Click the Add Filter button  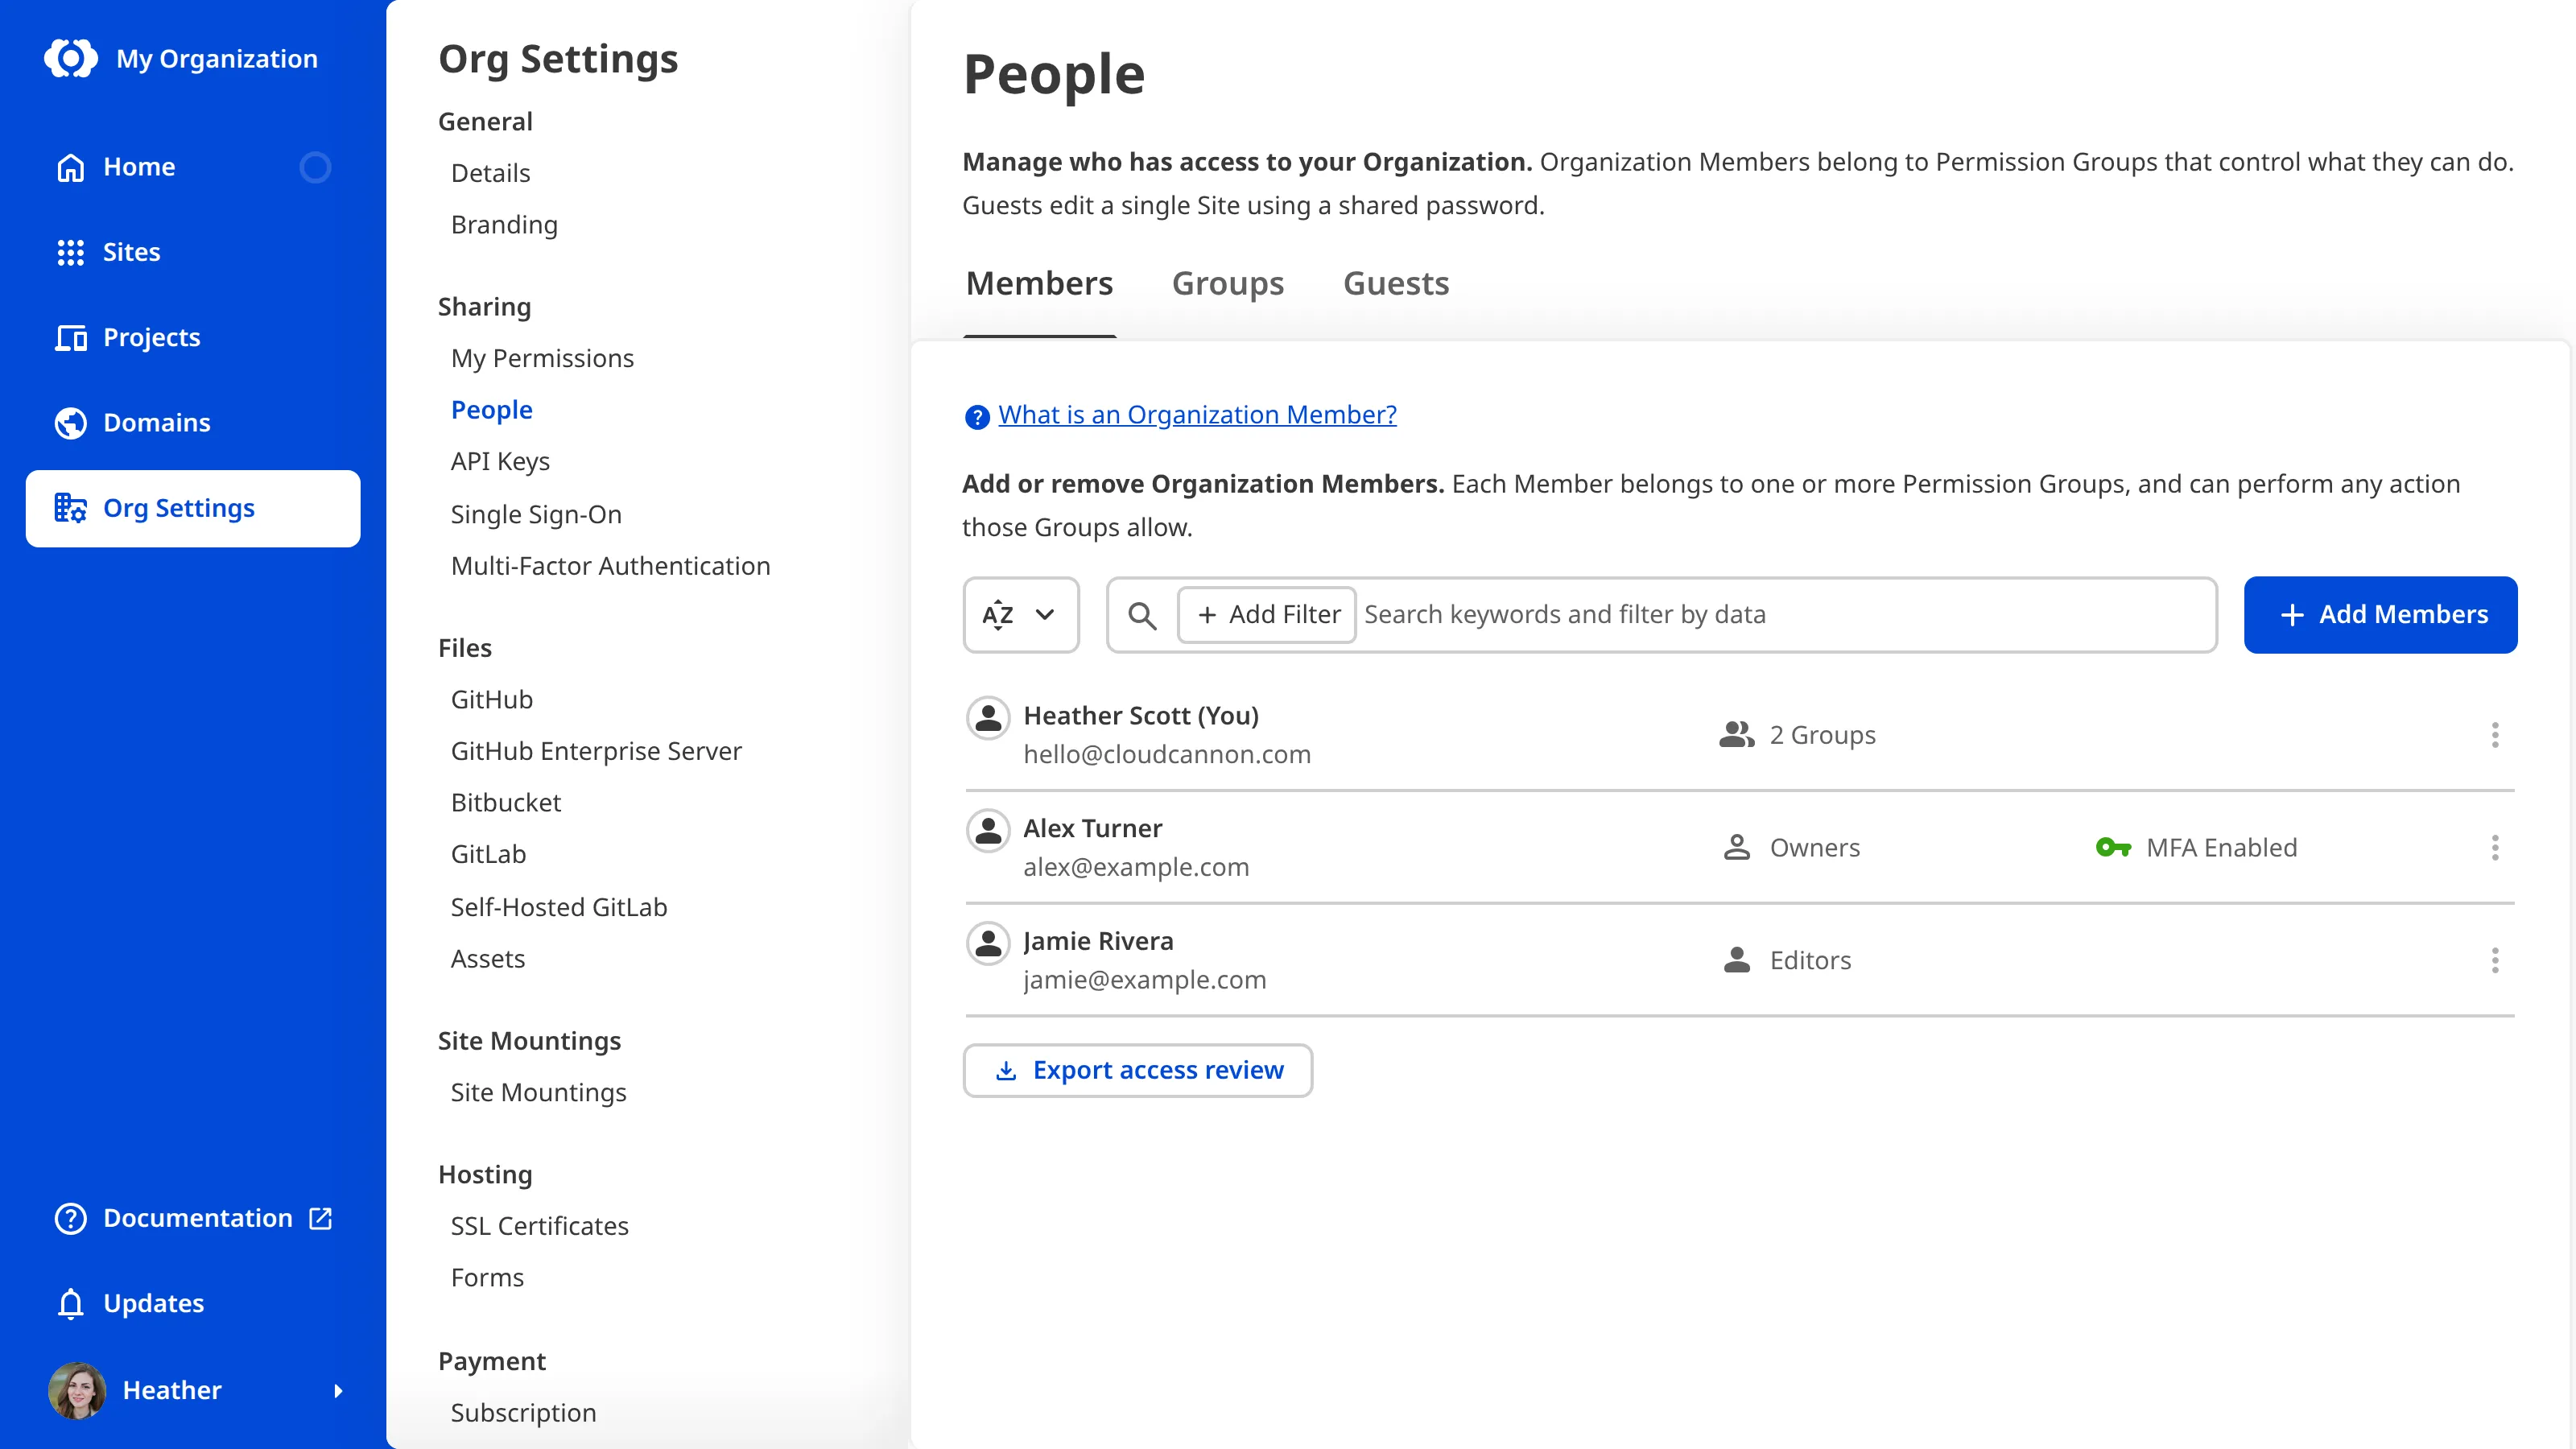1266,615
